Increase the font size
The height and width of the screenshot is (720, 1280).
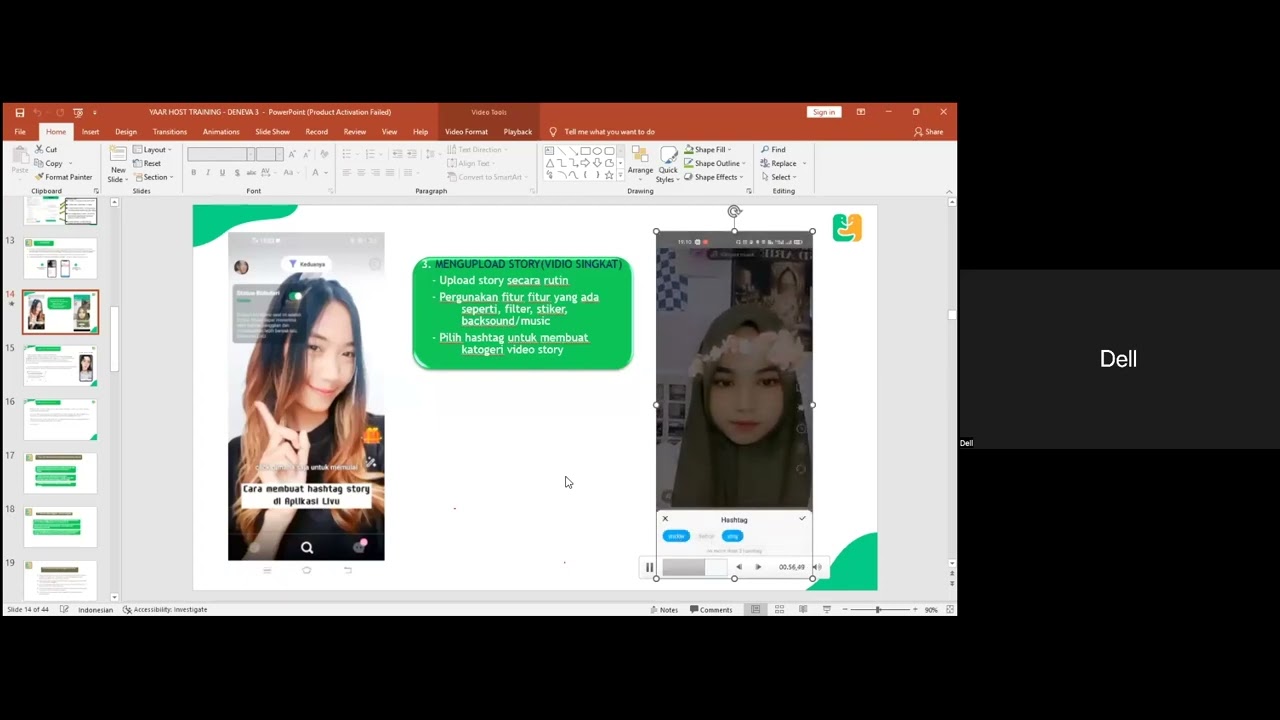pos(292,154)
